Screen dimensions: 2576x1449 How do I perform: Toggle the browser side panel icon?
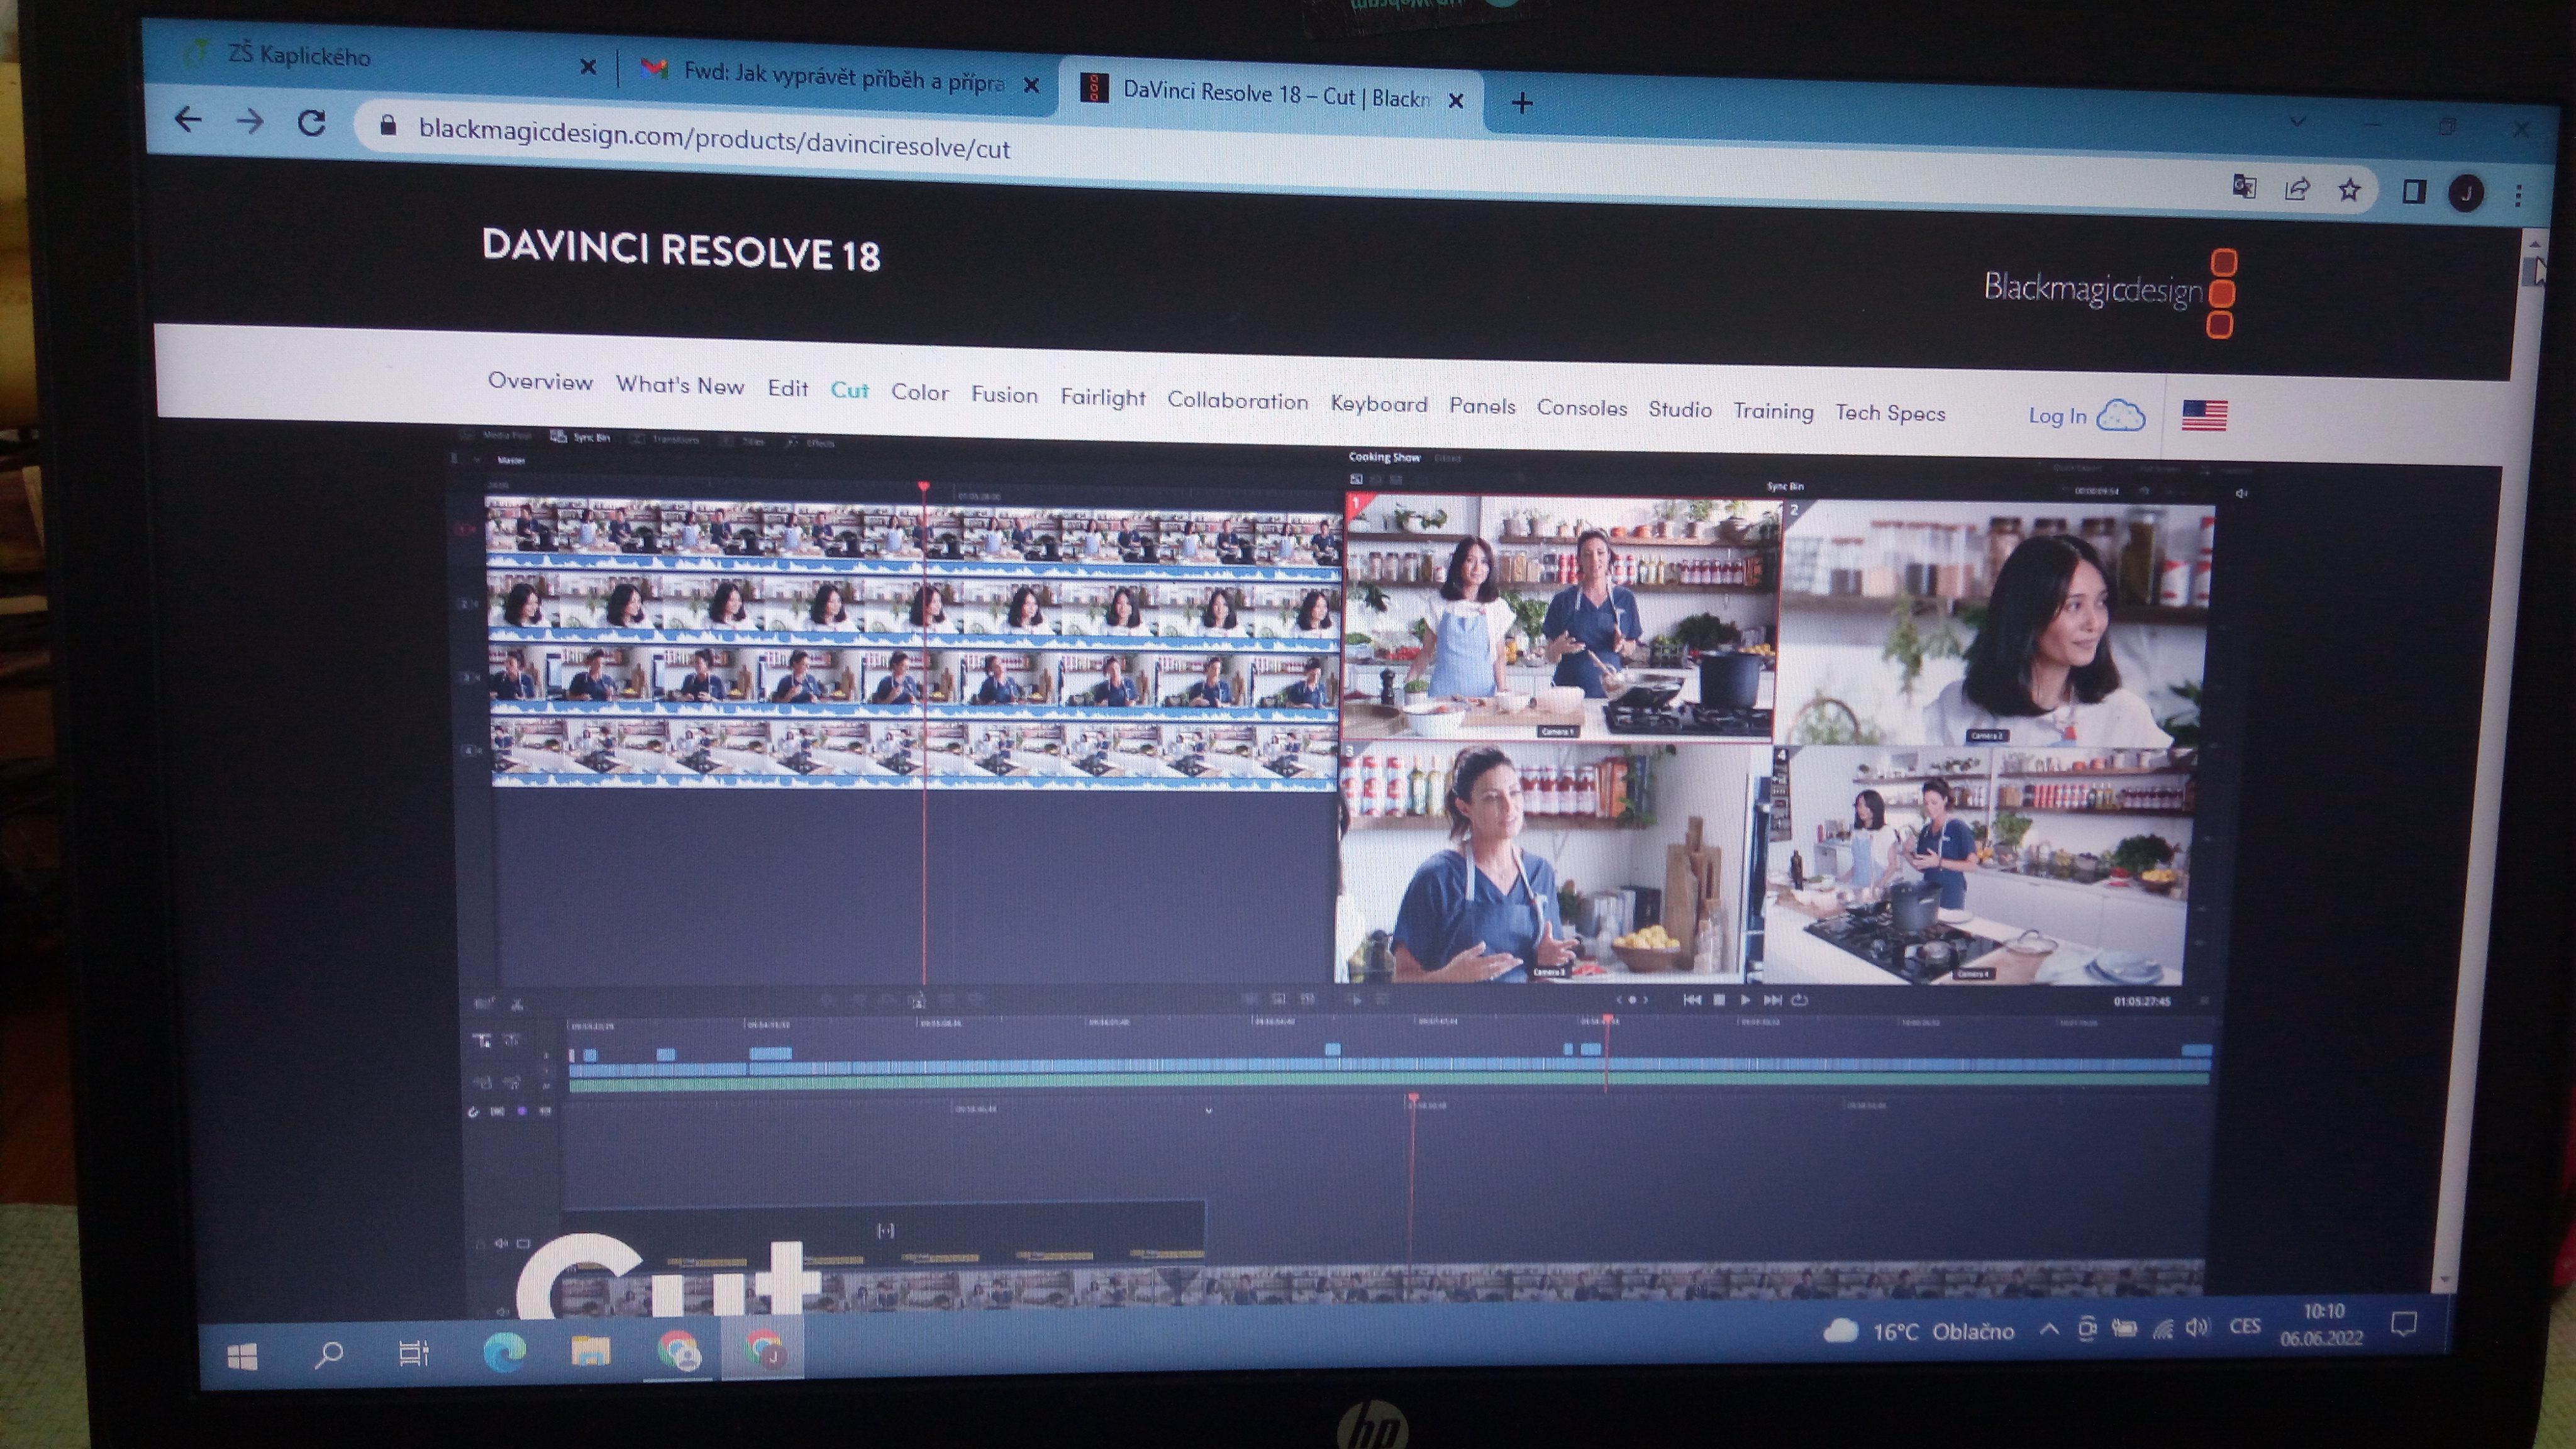(2413, 191)
